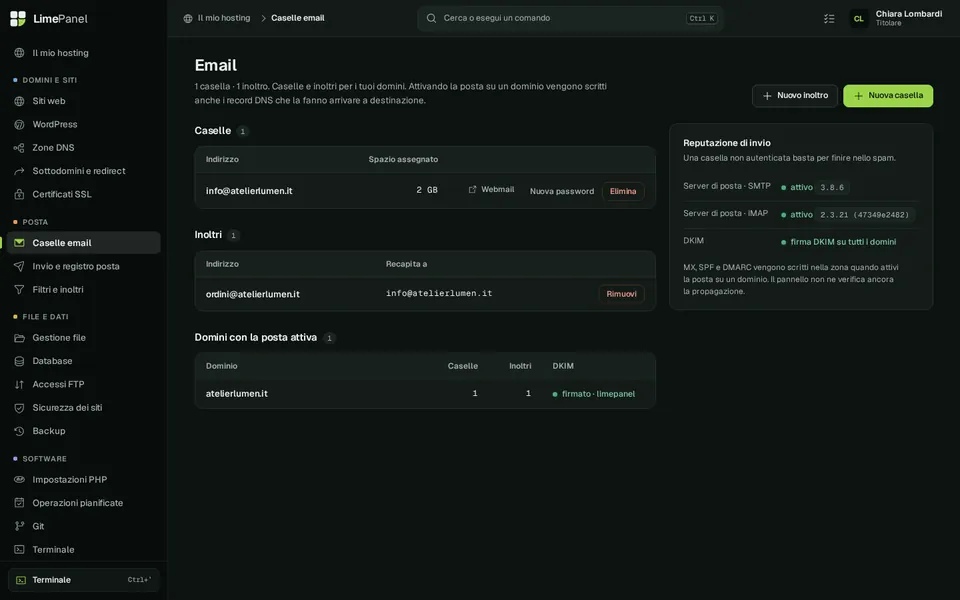This screenshot has width=960, height=600.
Task: Click the search magnifier icon
Action: point(431,18)
